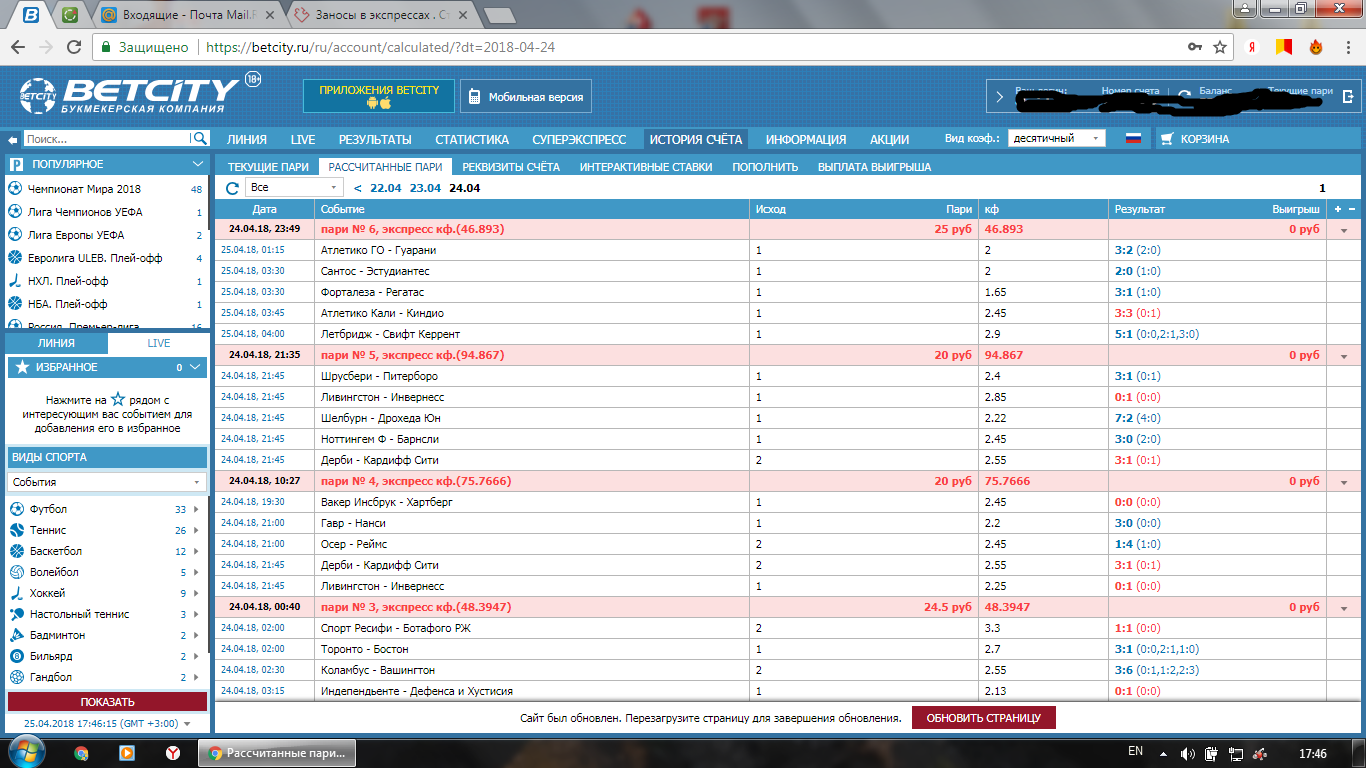The image size is (1366, 768).
Task: Open the Мобильная версия phone button
Action: click(526, 97)
